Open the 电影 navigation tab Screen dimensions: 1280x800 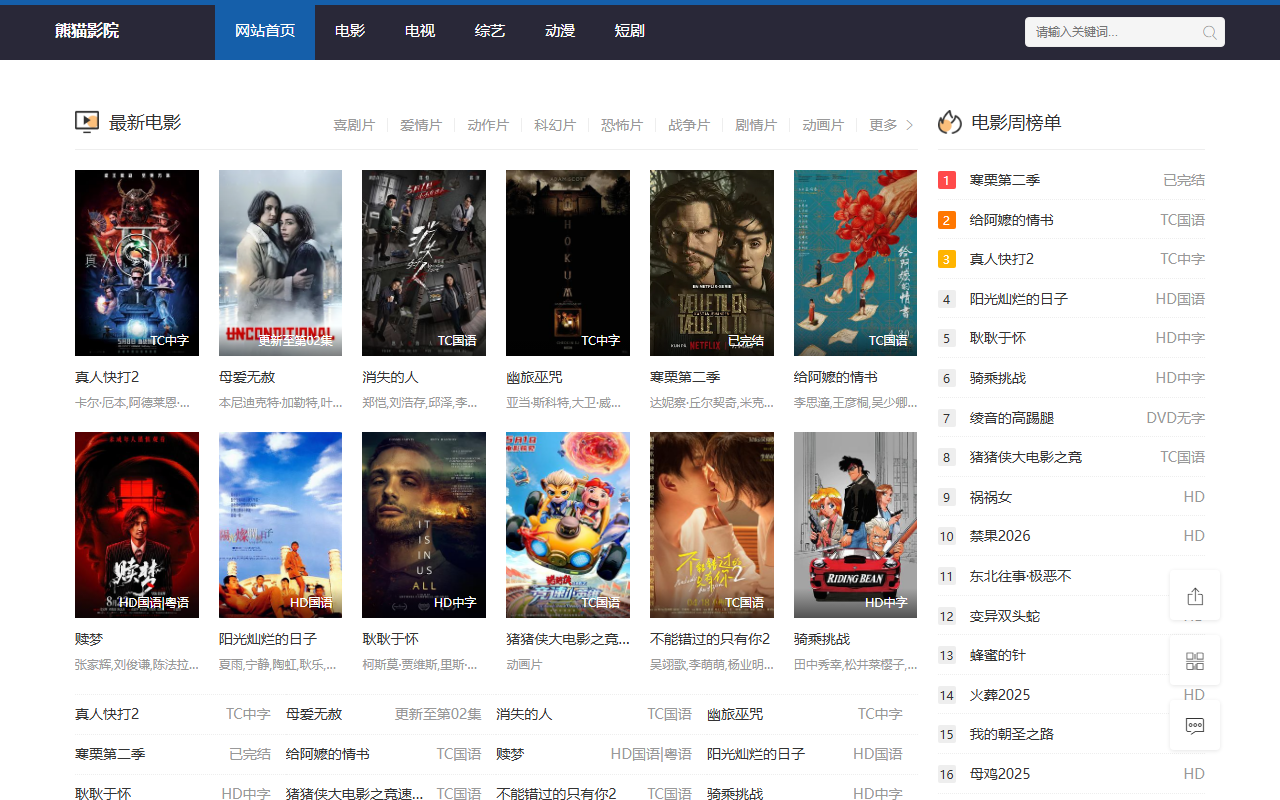pyautogui.click(x=350, y=31)
